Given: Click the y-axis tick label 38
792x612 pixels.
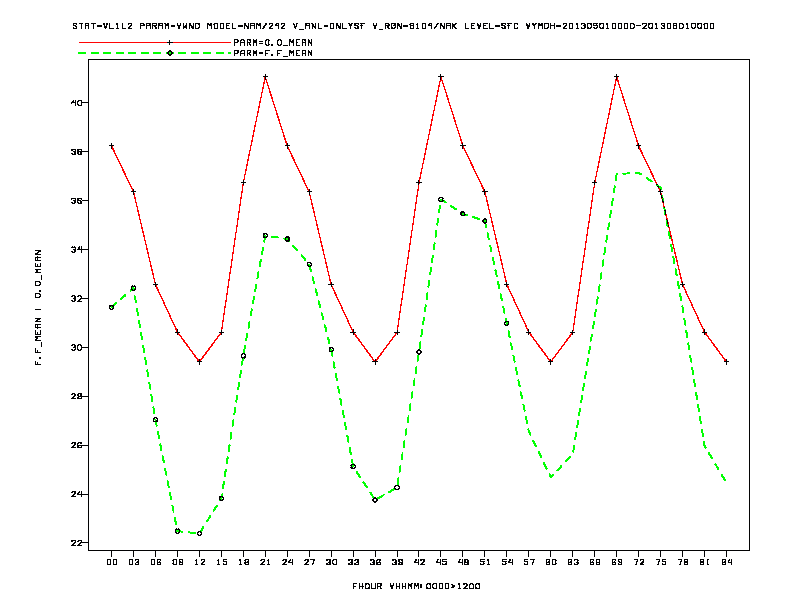Looking at the screenshot, I should tap(76, 151).
